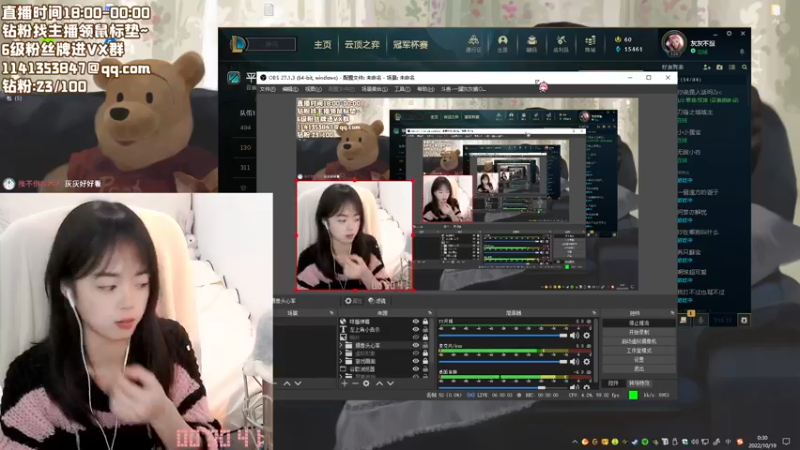Move selected source up
The image size is (800, 450).
click(x=380, y=383)
